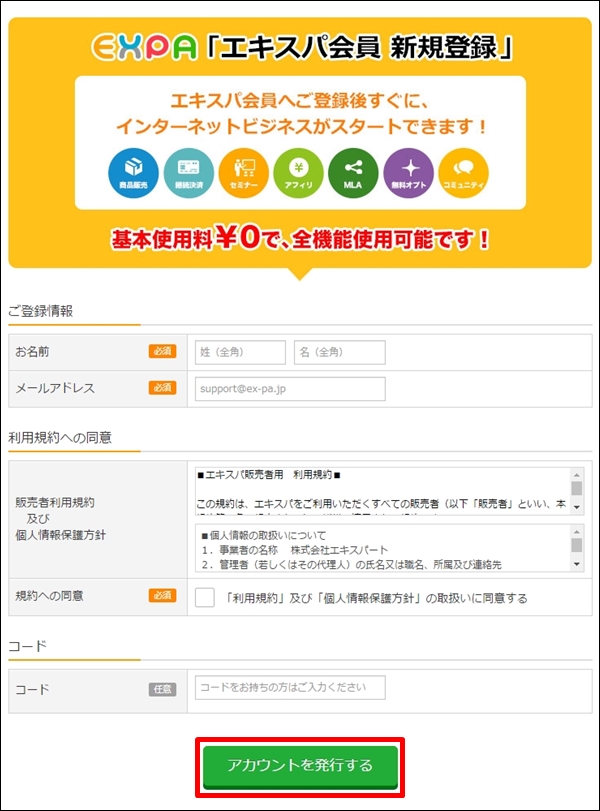The width and height of the screenshot is (600, 811).
Task: Click the 利用規約への同意 section heading
Action: pyautogui.click(x=60, y=438)
